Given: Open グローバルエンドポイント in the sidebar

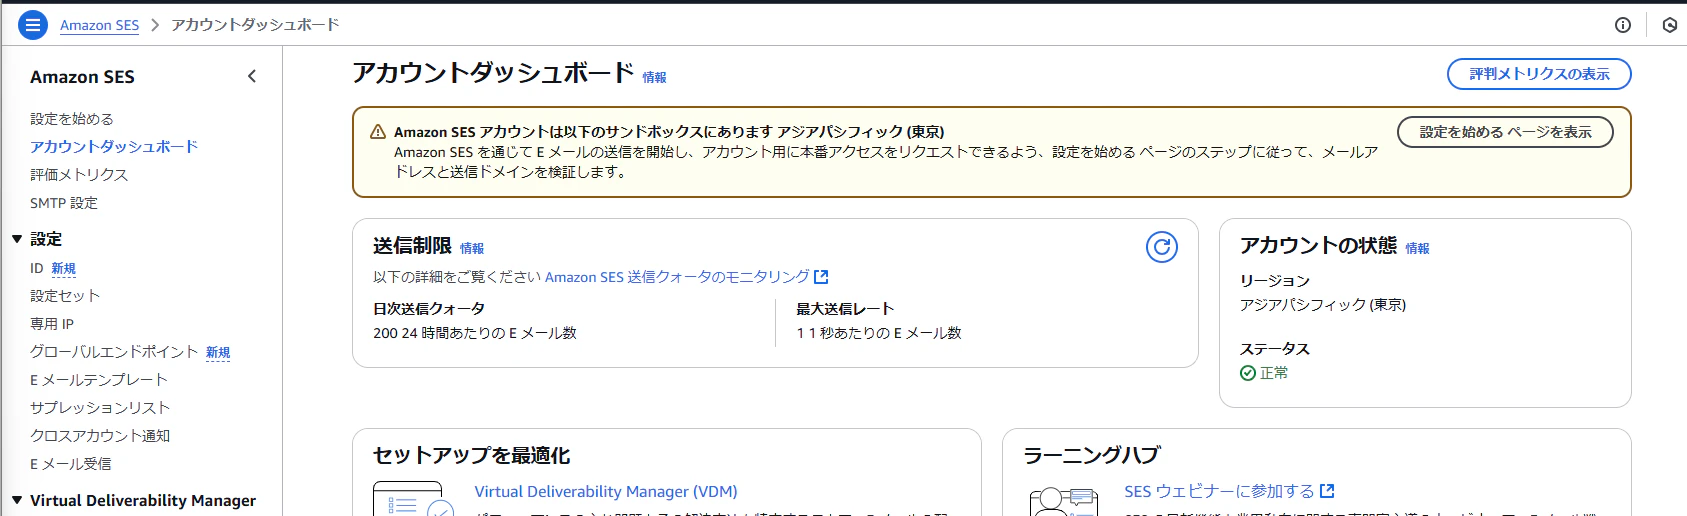Looking at the screenshot, I should (114, 352).
